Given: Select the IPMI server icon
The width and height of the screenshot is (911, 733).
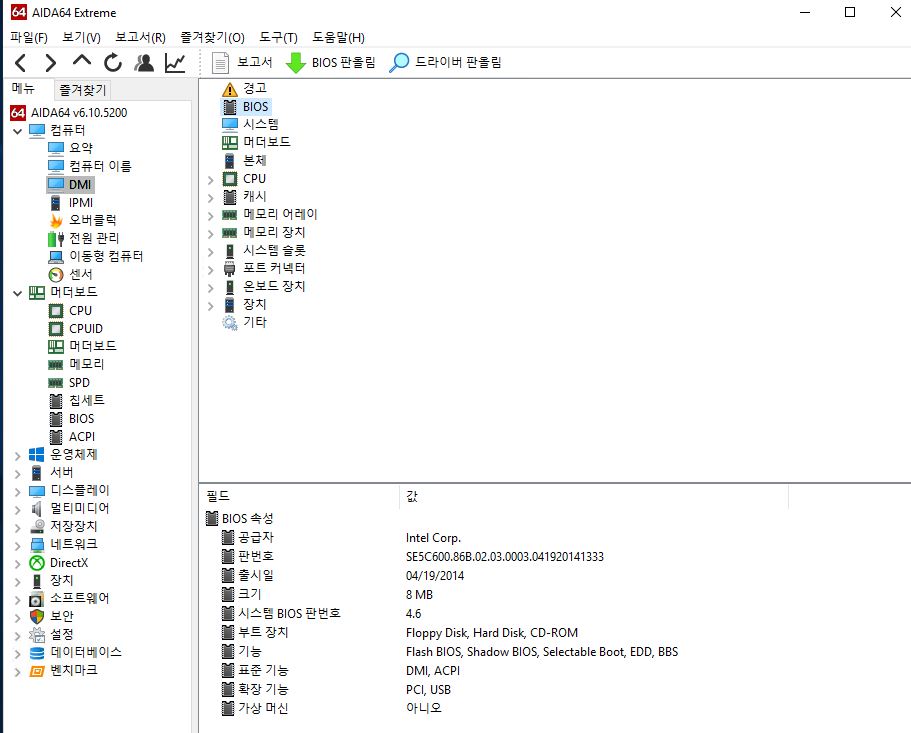Looking at the screenshot, I should point(56,203).
